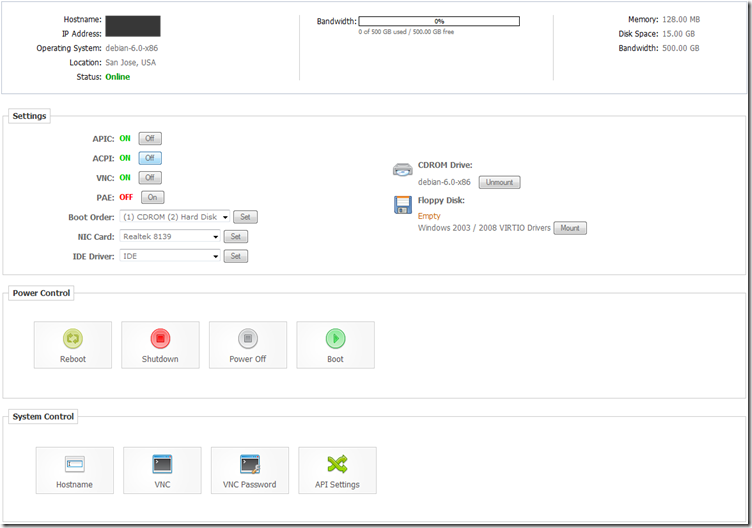Click the System Control section heading
This screenshot has width=752, height=528.
point(43,417)
